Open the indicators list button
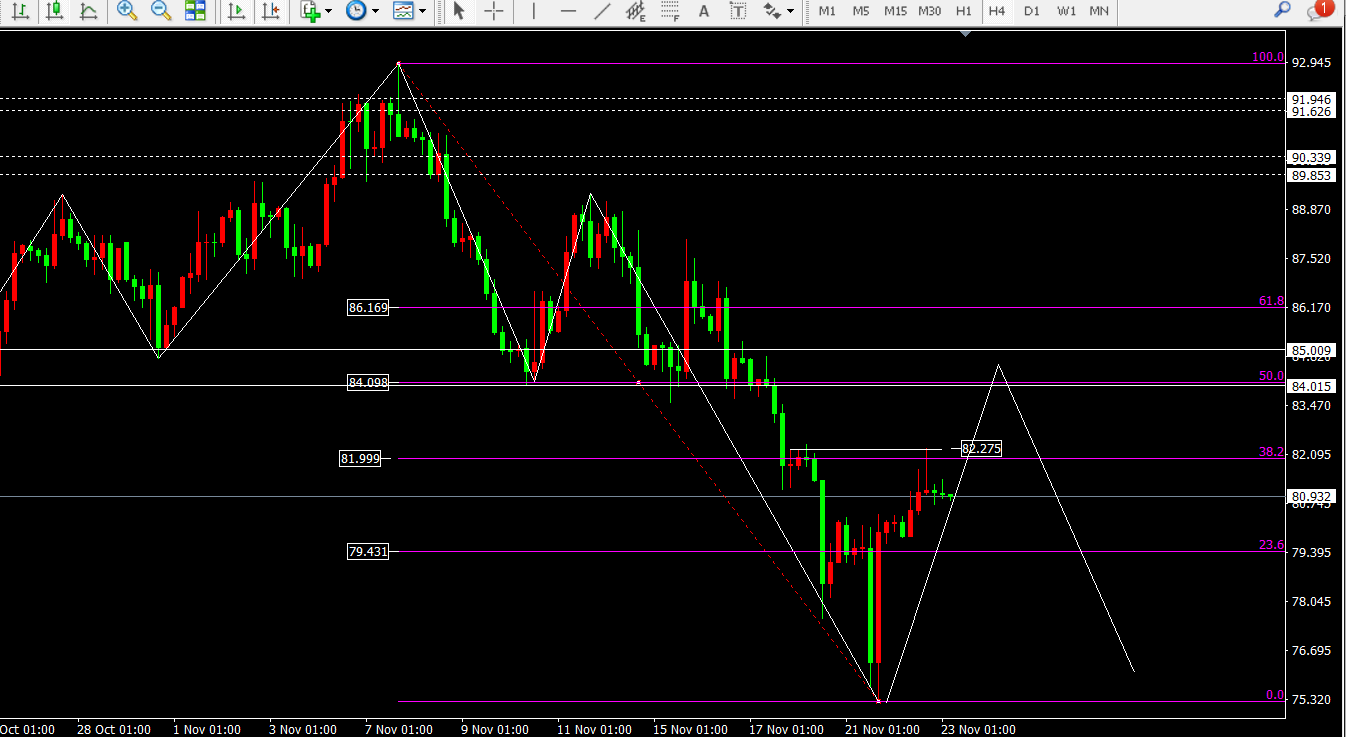 311,11
